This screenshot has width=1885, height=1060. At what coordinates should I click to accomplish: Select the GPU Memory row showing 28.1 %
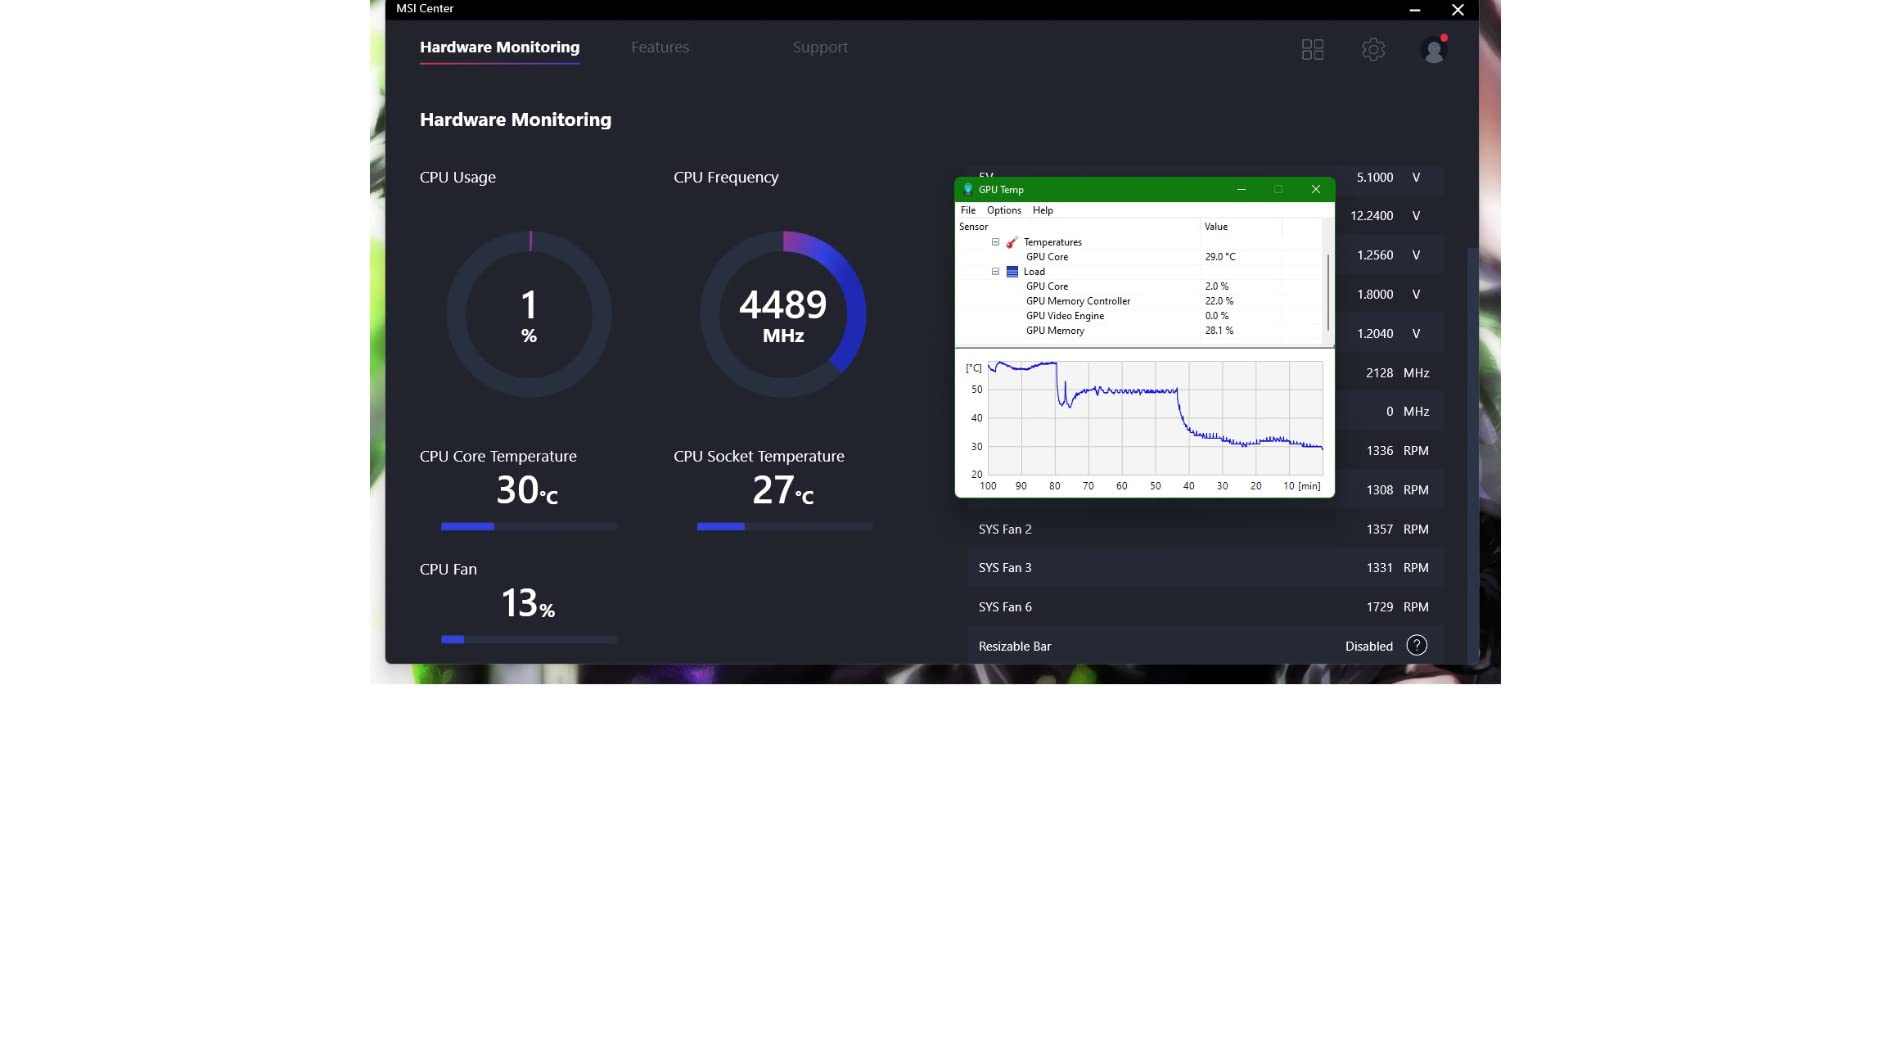pyautogui.click(x=1139, y=331)
